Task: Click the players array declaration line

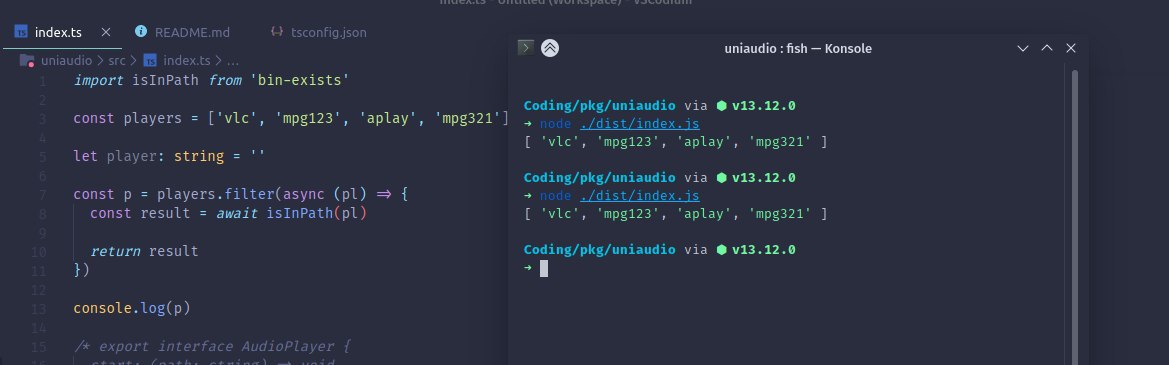Action: point(291,118)
